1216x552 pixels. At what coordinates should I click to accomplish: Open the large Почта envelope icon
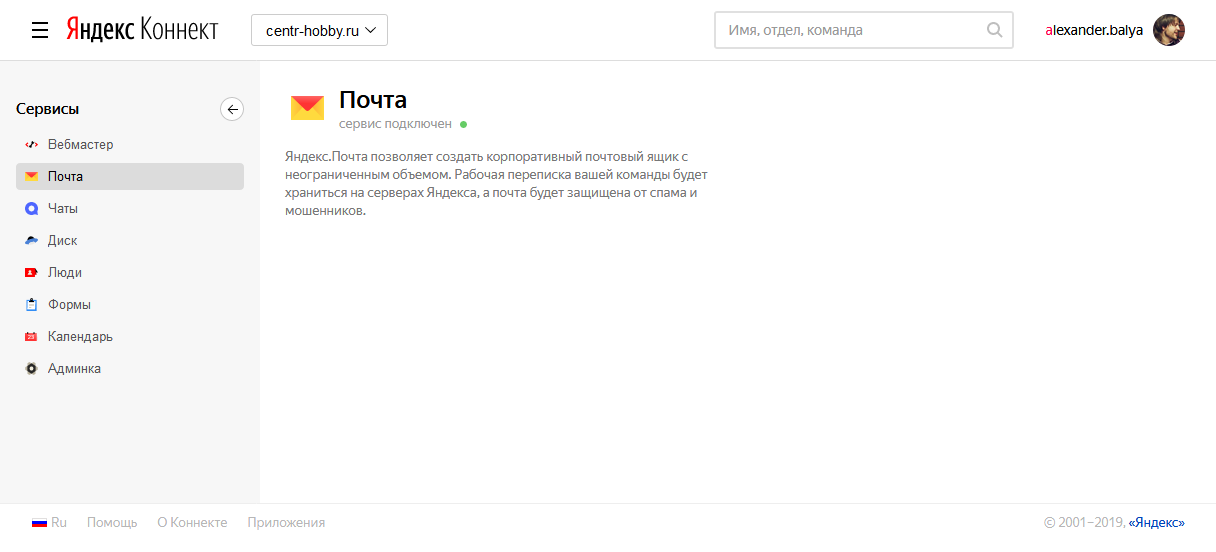point(307,108)
